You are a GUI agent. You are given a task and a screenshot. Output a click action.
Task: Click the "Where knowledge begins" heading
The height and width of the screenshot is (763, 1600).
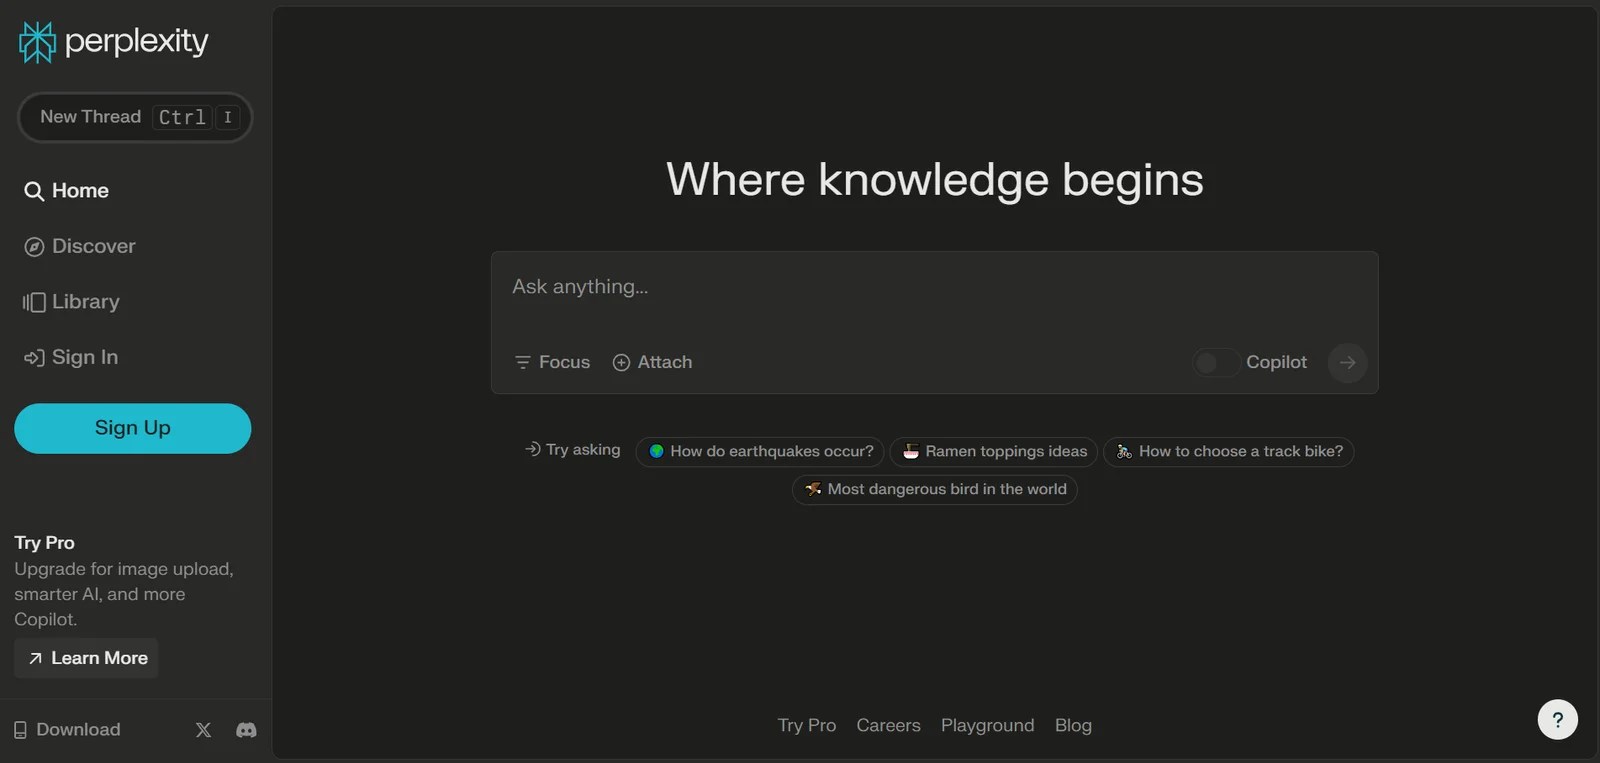click(x=935, y=180)
